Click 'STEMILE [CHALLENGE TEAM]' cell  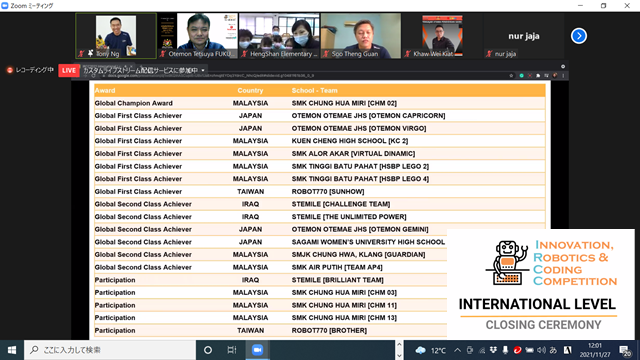(x=341, y=204)
